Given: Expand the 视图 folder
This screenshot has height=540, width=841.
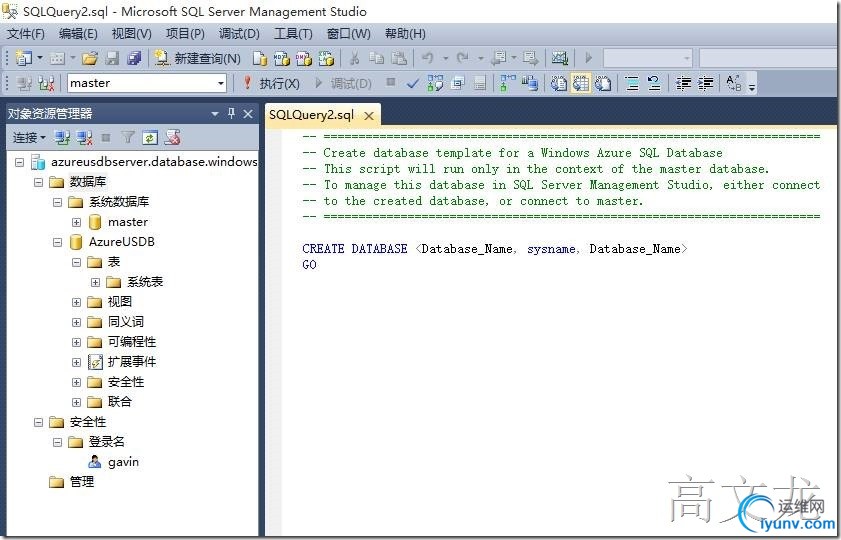Looking at the screenshot, I should point(77,302).
